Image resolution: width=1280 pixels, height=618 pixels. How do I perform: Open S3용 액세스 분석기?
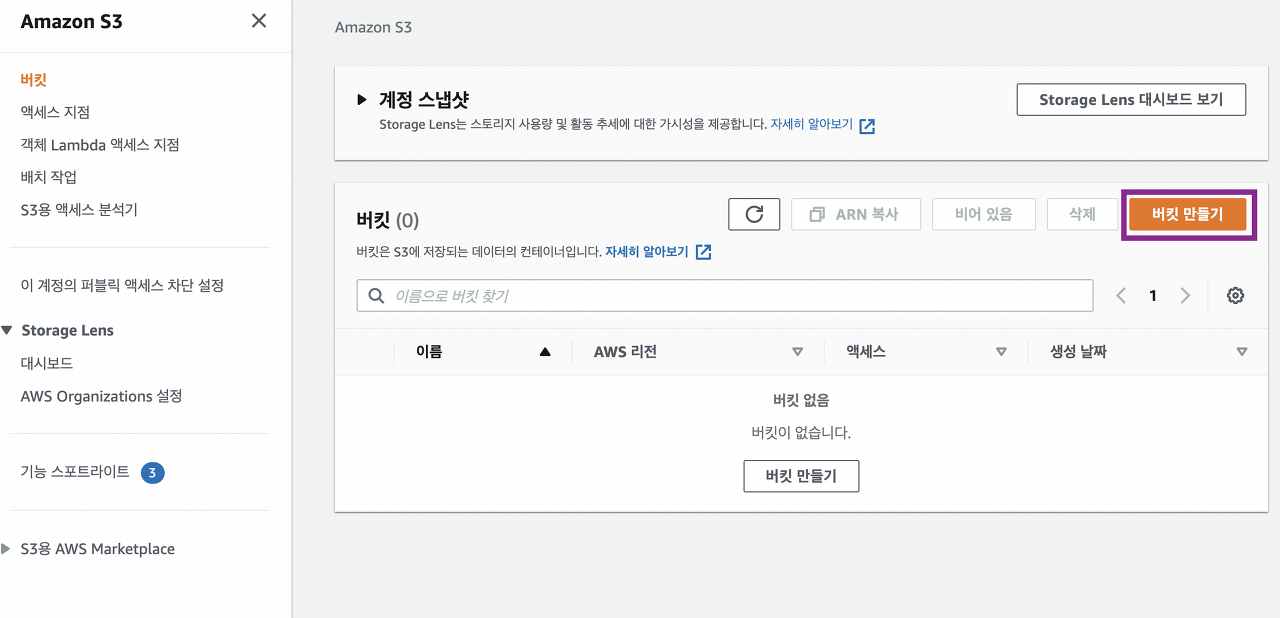click(79, 210)
